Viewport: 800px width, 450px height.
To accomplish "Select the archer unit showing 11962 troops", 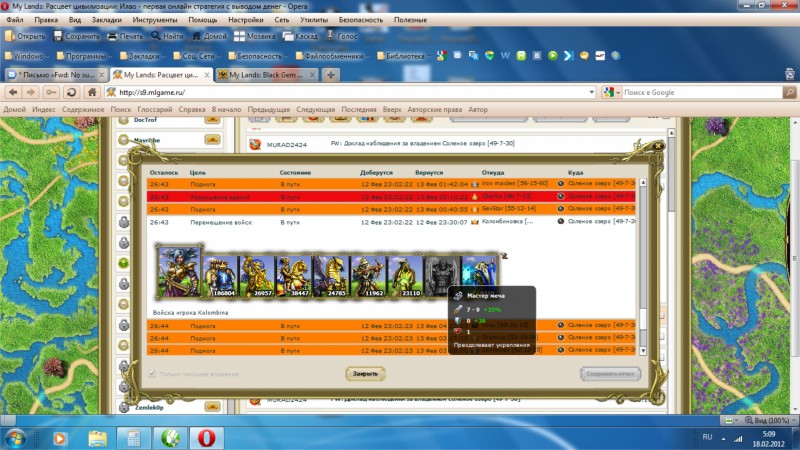I will pyautogui.click(x=368, y=276).
